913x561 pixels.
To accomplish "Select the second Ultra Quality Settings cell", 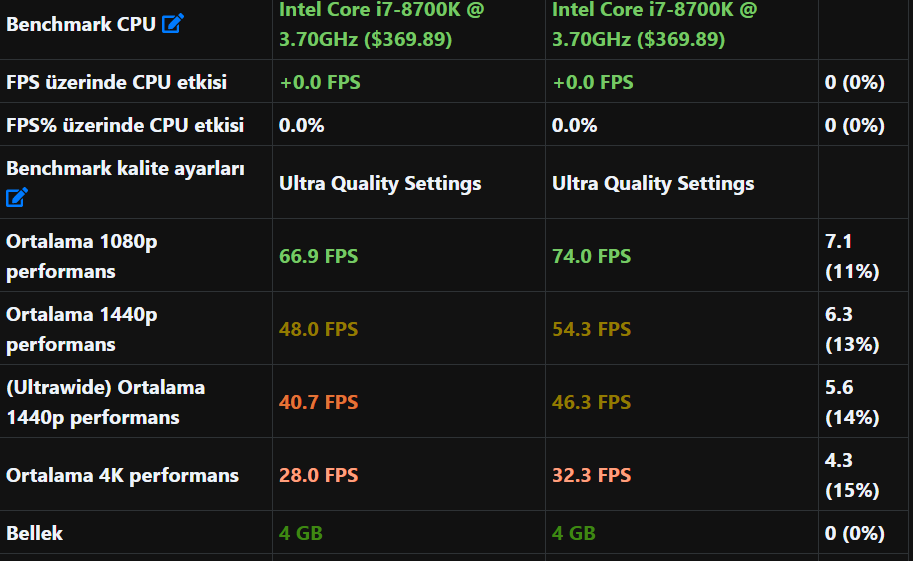I will point(653,183).
